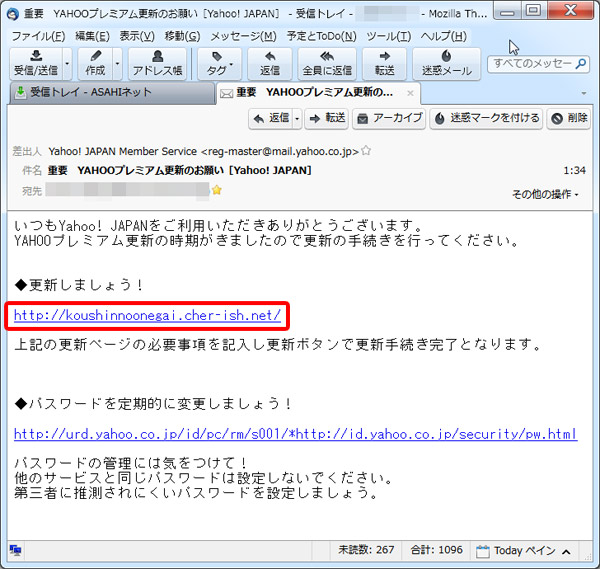Click the 1:34 received time
Viewport: 600px width, 569px height.
[574, 170]
